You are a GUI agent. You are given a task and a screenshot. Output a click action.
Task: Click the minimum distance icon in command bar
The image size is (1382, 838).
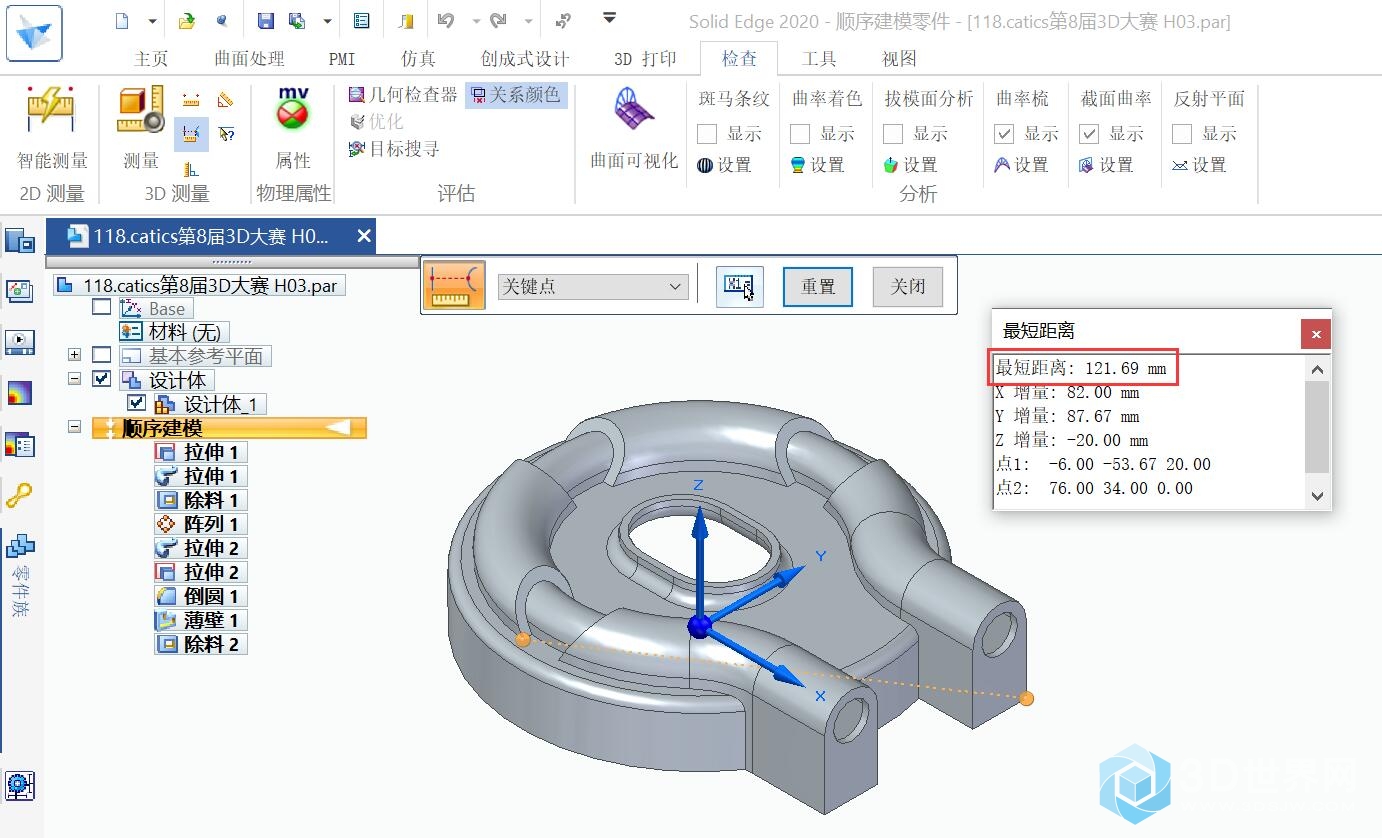coord(455,286)
